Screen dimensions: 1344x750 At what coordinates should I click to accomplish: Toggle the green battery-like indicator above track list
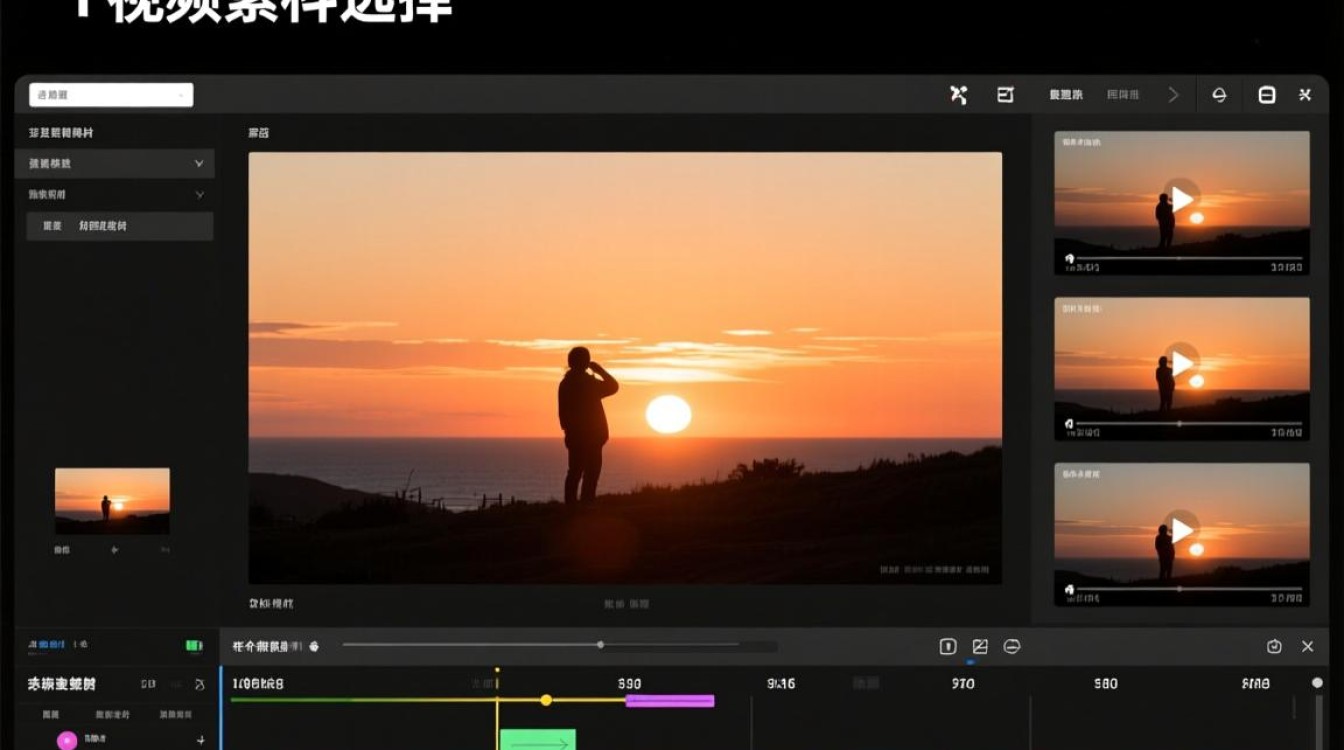[x=194, y=646]
